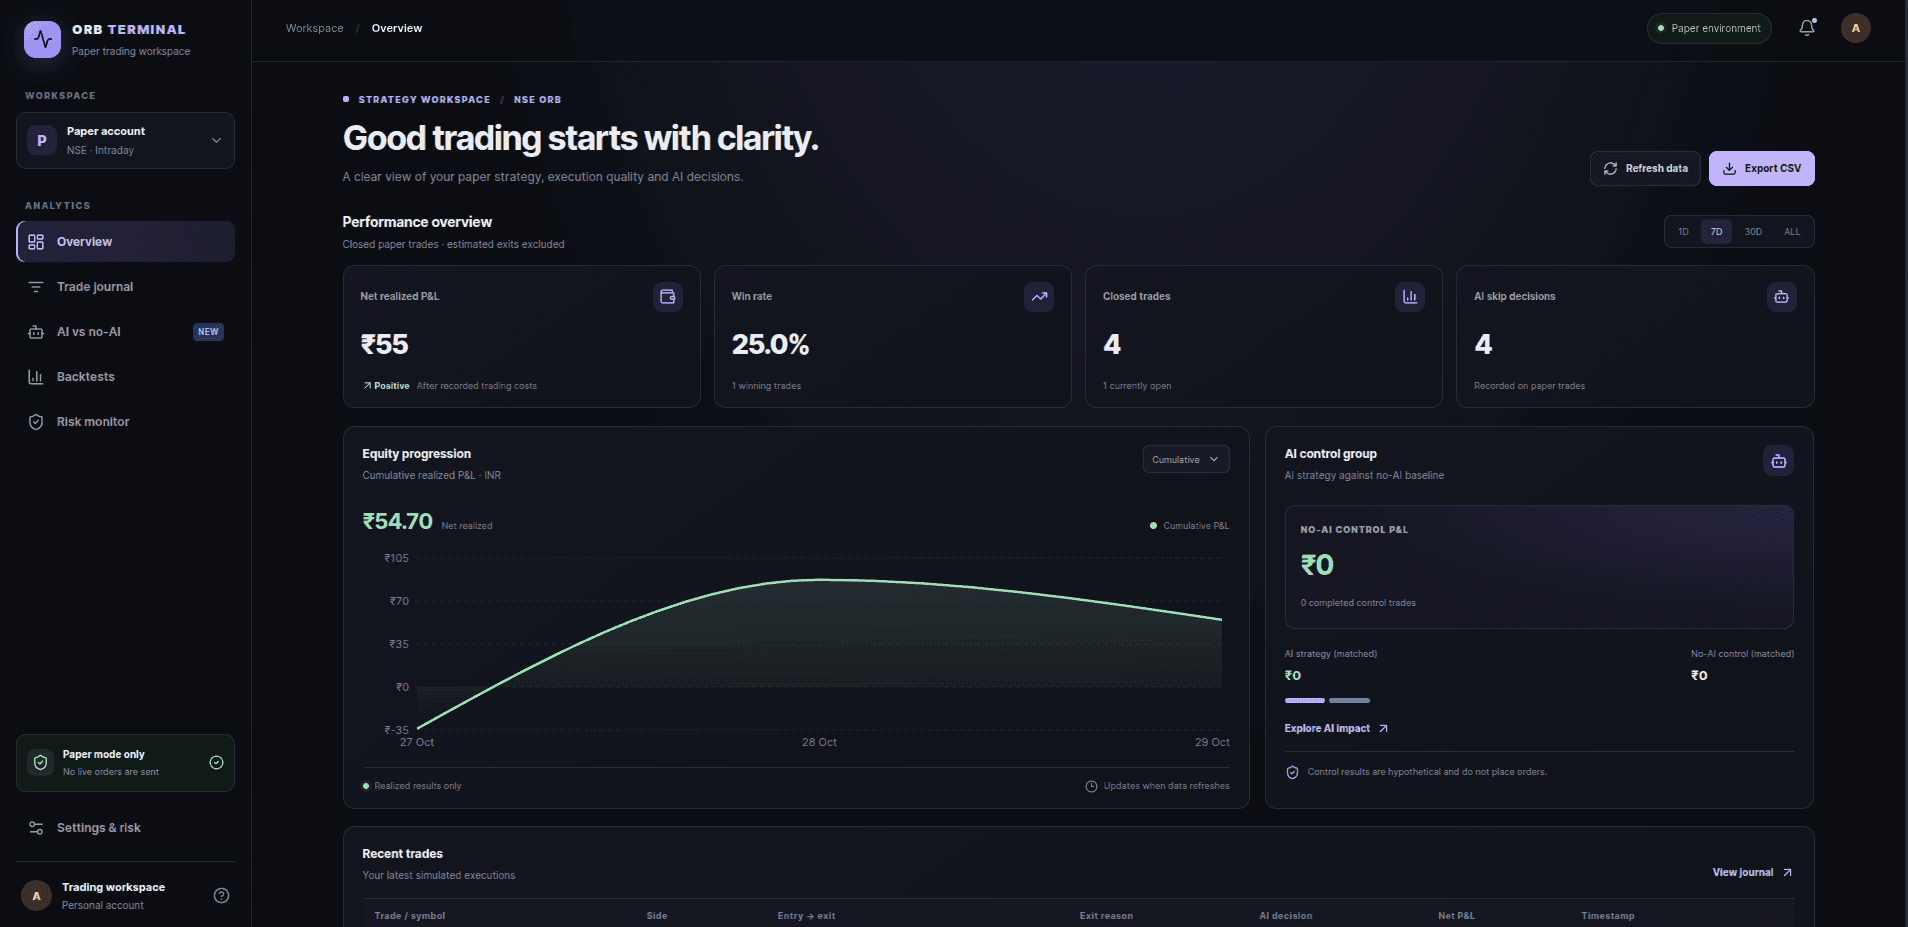Select the 30D time range
1908x927 pixels.
pyautogui.click(x=1753, y=232)
